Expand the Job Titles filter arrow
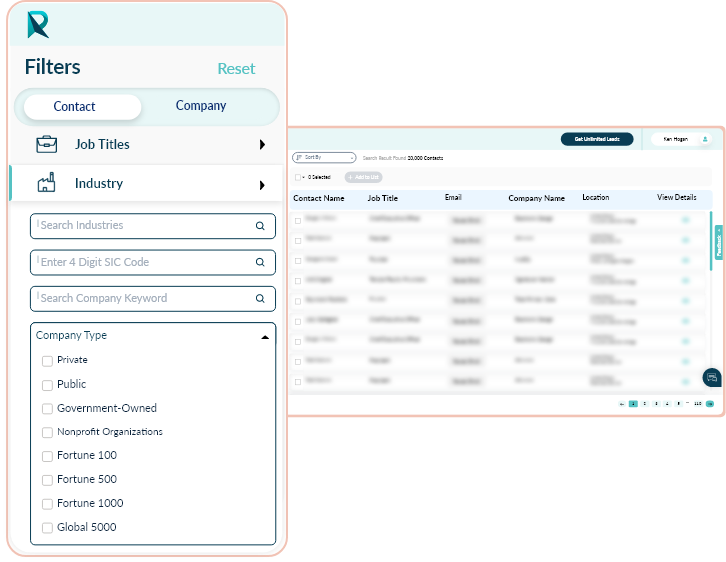The width and height of the screenshot is (726, 562). (x=262, y=145)
